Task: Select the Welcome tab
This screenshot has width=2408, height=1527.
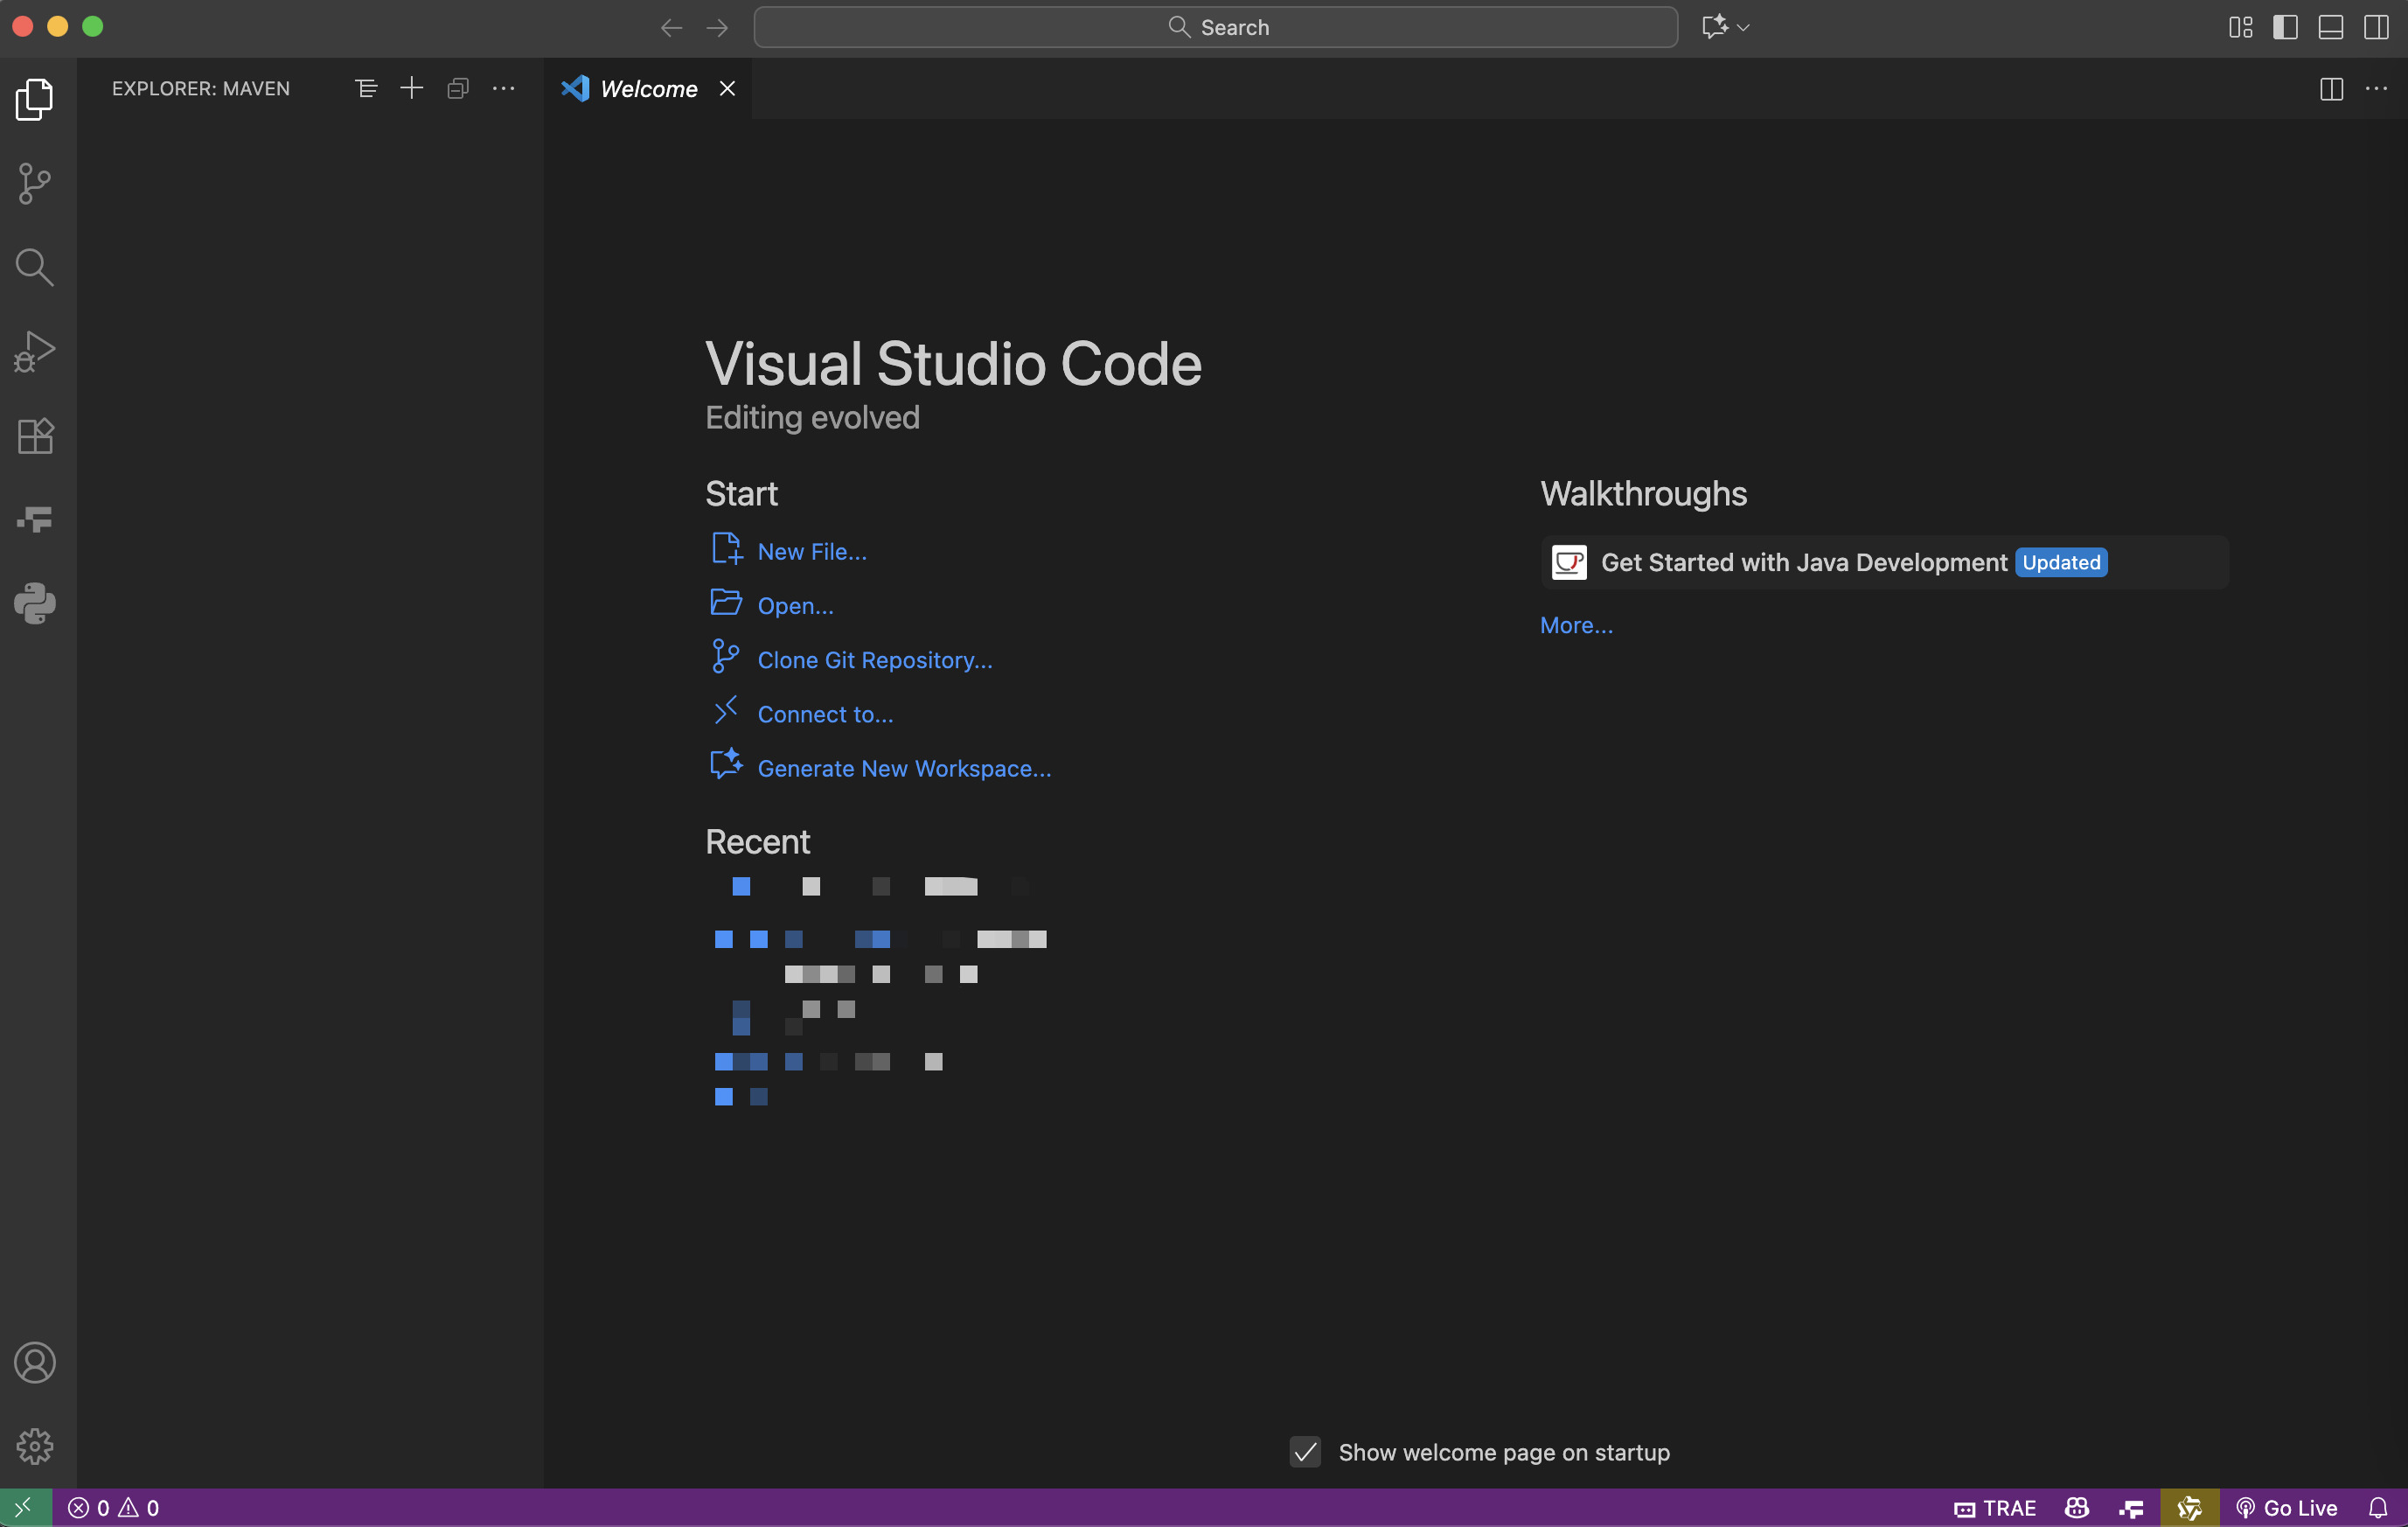Action: click(x=648, y=89)
